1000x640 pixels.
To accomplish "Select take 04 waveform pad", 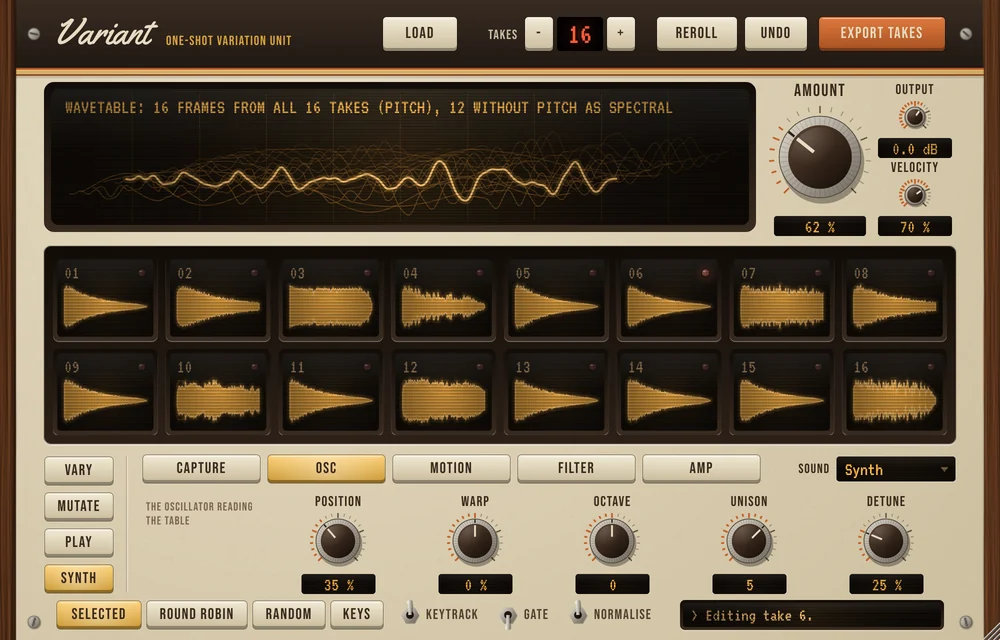I will [x=444, y=298].
